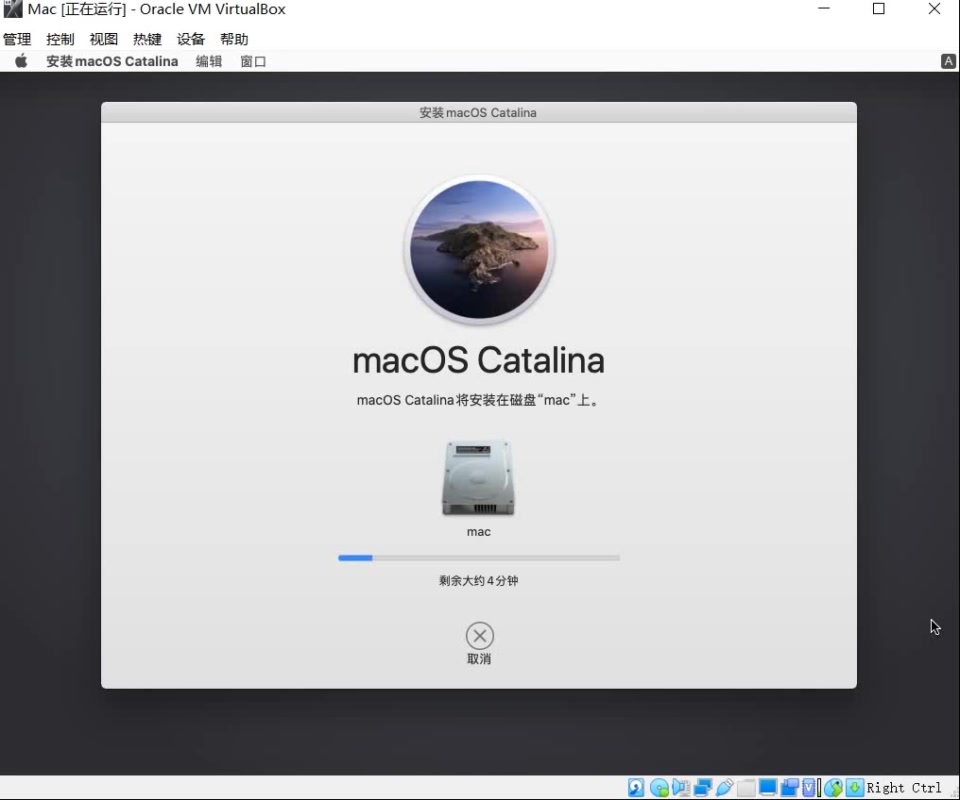Viewport: 960px width, 800px height.
Task: Click the USB devices status icon
Action: coord(723,787)
